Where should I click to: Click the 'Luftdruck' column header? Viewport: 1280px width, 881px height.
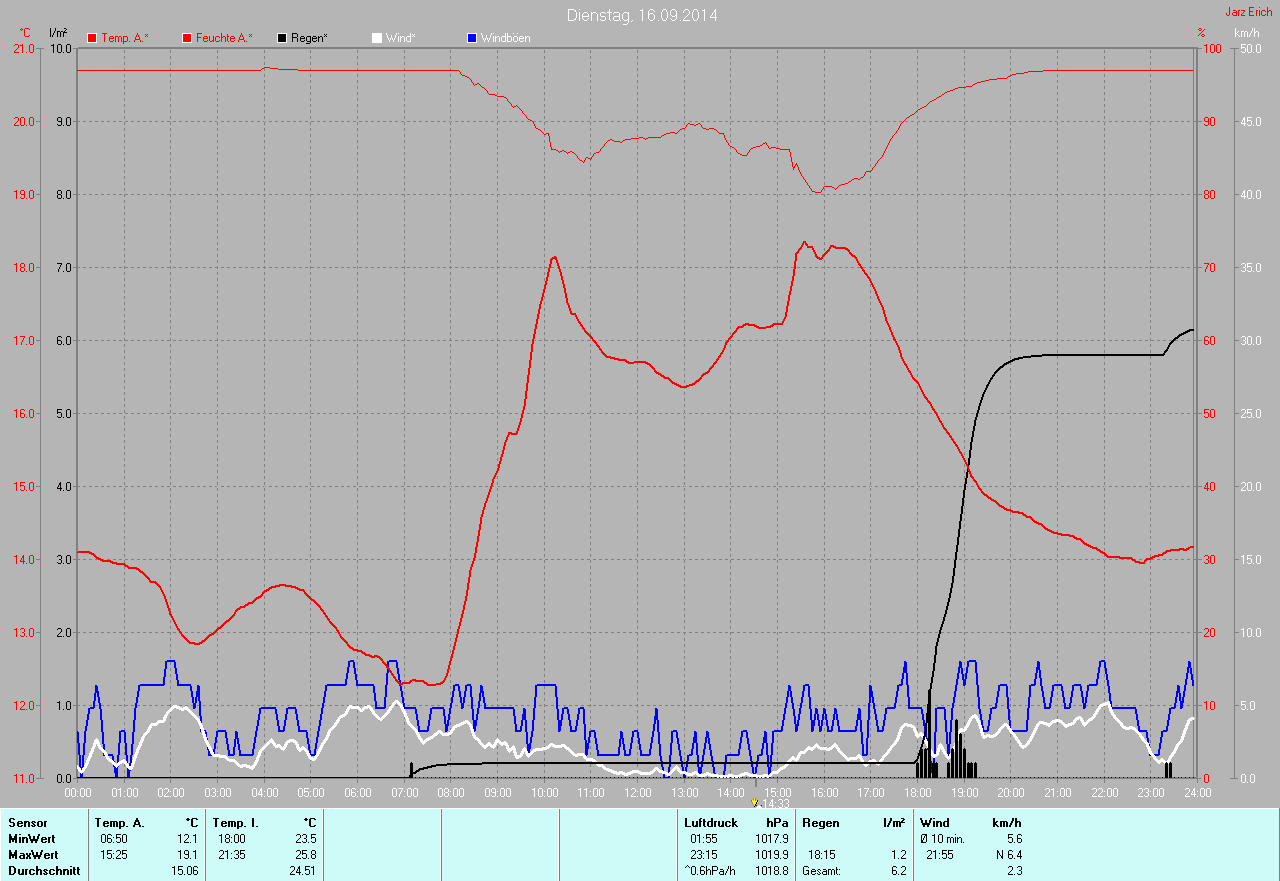click(x=711, y=822)
